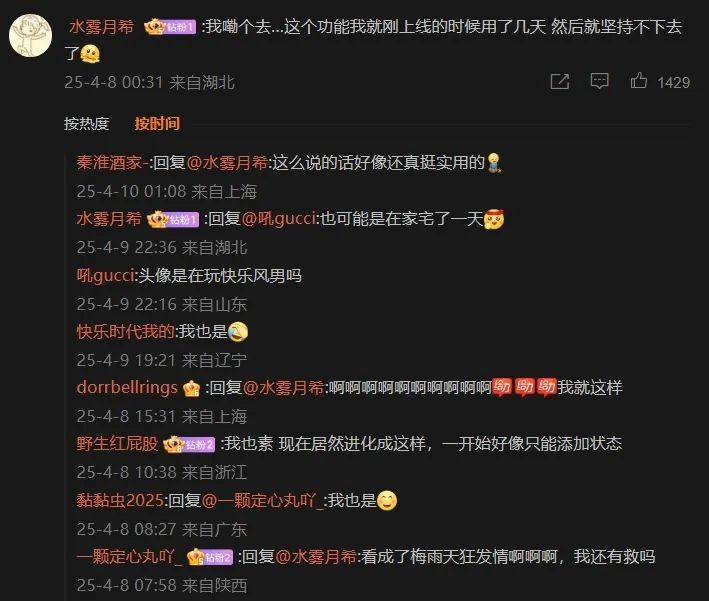Image resolution: width=709 pixels, height=601 pixels.
Task: Click the avatar of 水雾月希
Action: coord(31,35)
